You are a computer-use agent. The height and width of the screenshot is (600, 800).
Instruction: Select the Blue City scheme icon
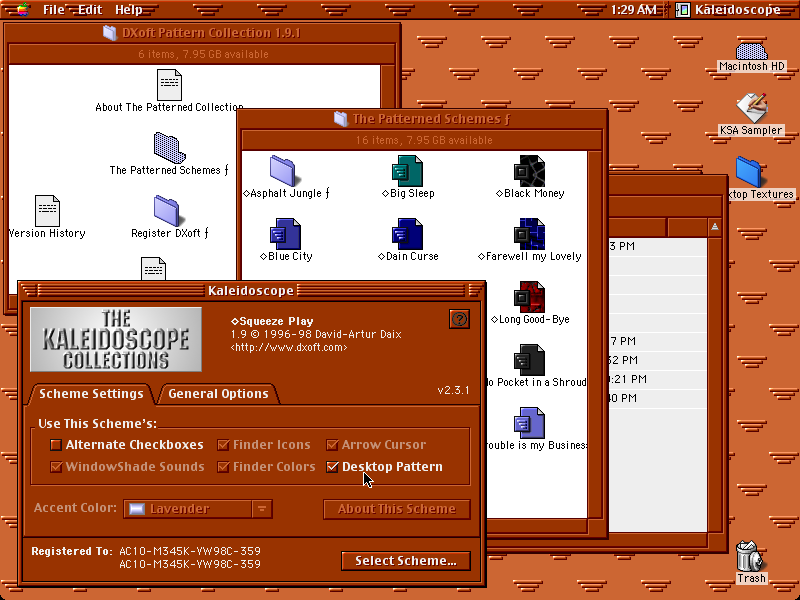click(285, 234)
